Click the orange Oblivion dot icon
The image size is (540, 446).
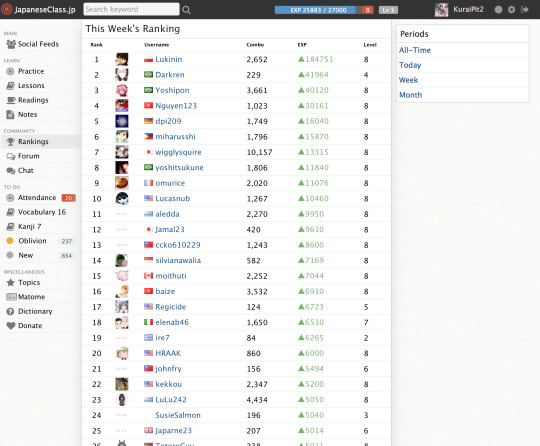point(10,241)
